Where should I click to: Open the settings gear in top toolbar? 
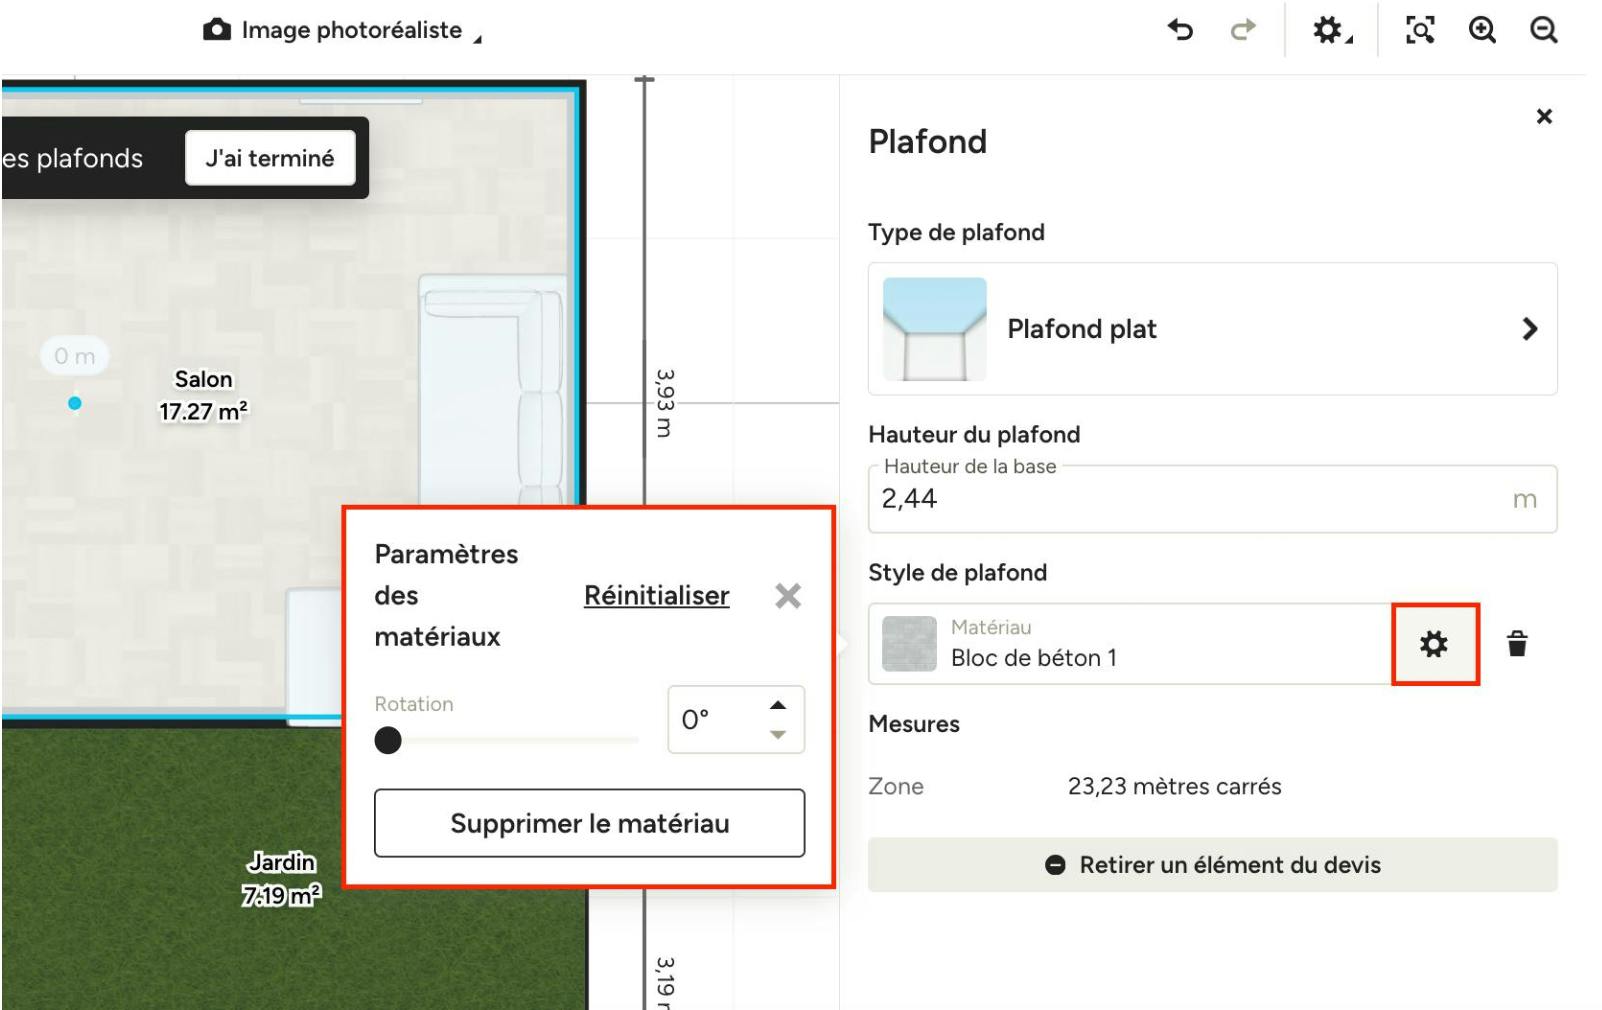pos(1330,31)
